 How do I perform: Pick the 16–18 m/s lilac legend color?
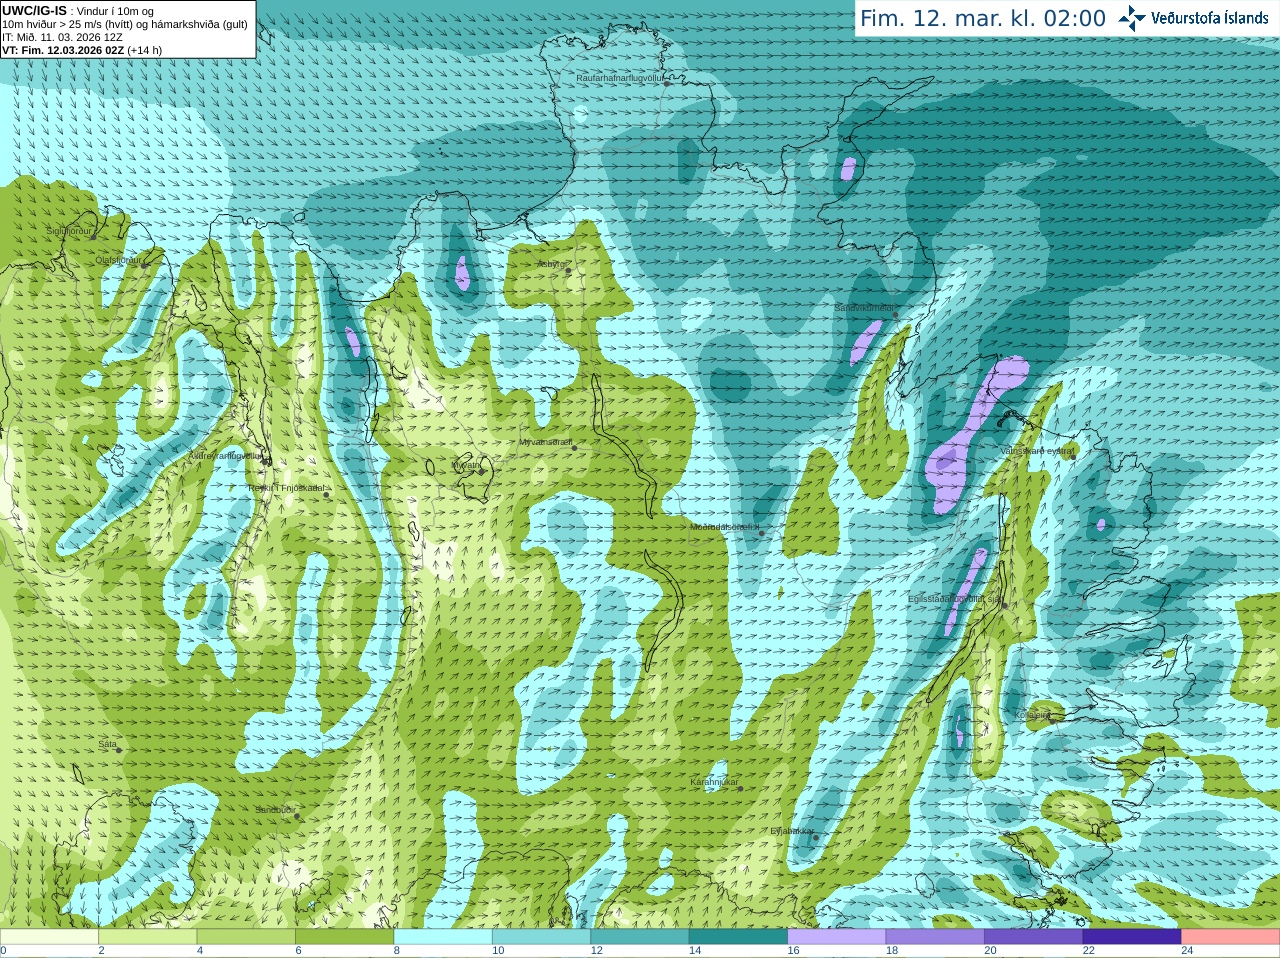point(837,937)
